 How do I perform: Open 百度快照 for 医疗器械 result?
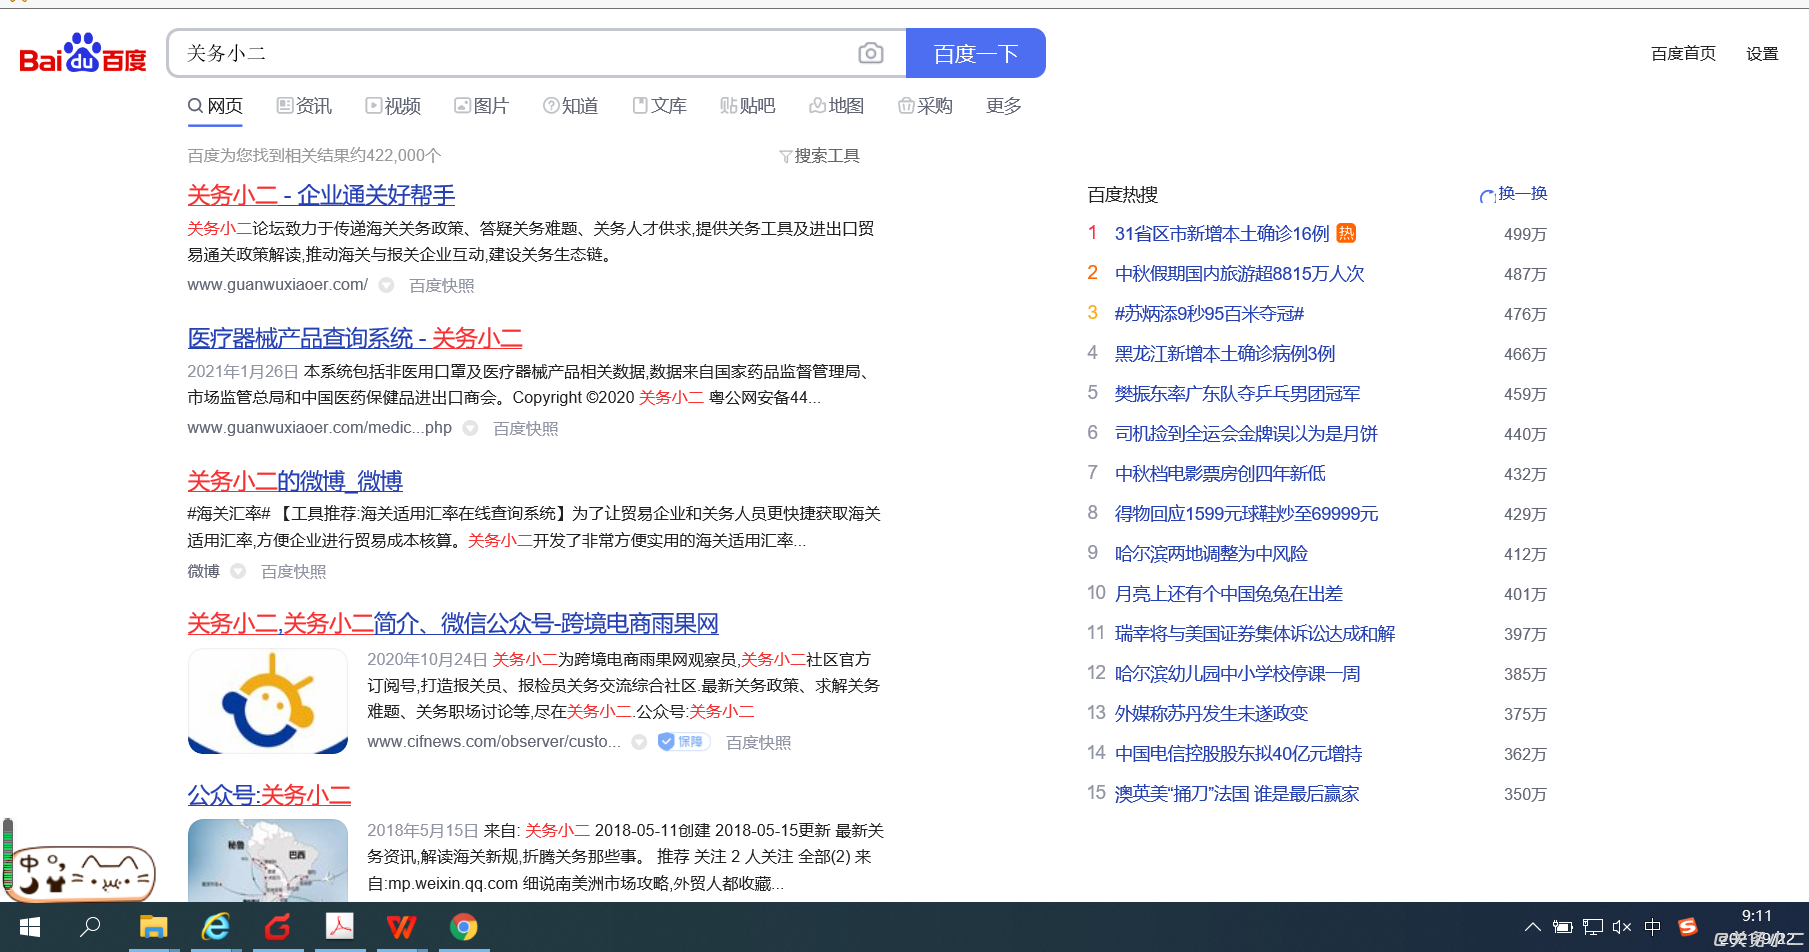pos(525,429)
